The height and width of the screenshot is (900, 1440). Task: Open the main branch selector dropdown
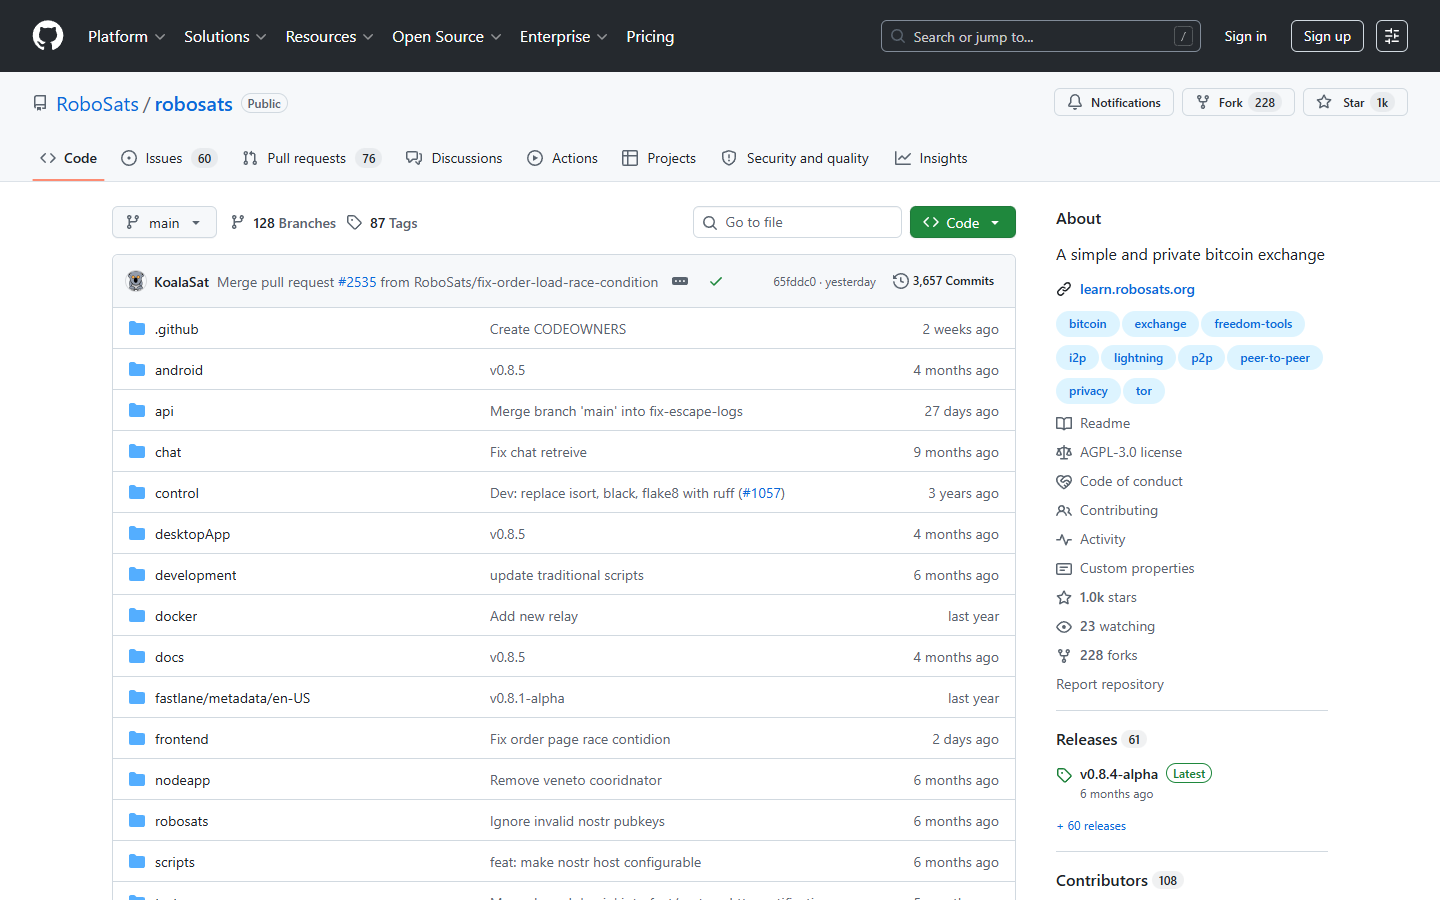[x=164, y=222]
